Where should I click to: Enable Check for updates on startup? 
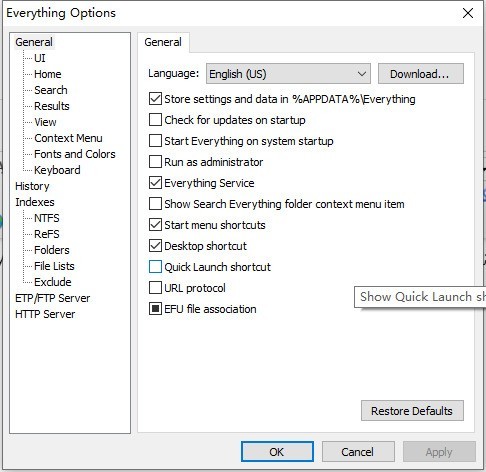(155, 120)
